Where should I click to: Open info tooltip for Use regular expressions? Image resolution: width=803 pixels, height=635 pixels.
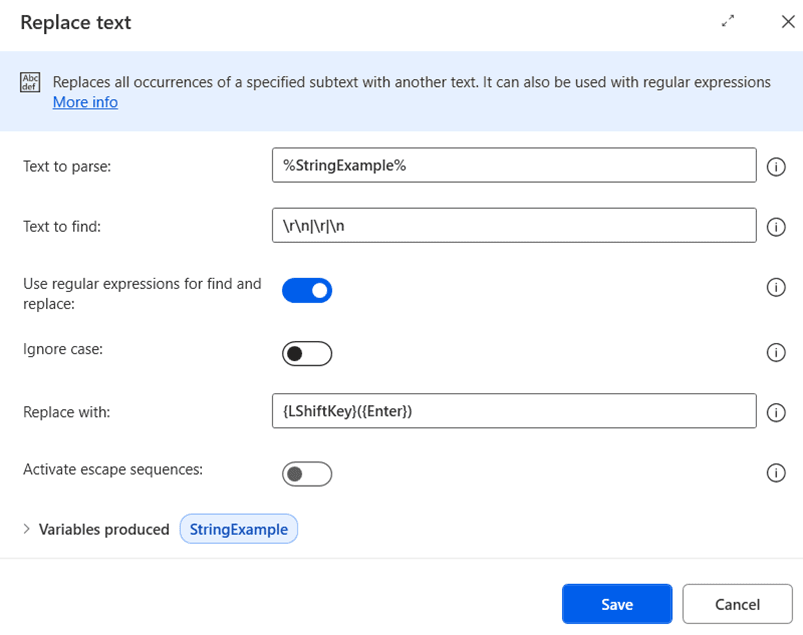pyautogui.click(x=775, y=288)
